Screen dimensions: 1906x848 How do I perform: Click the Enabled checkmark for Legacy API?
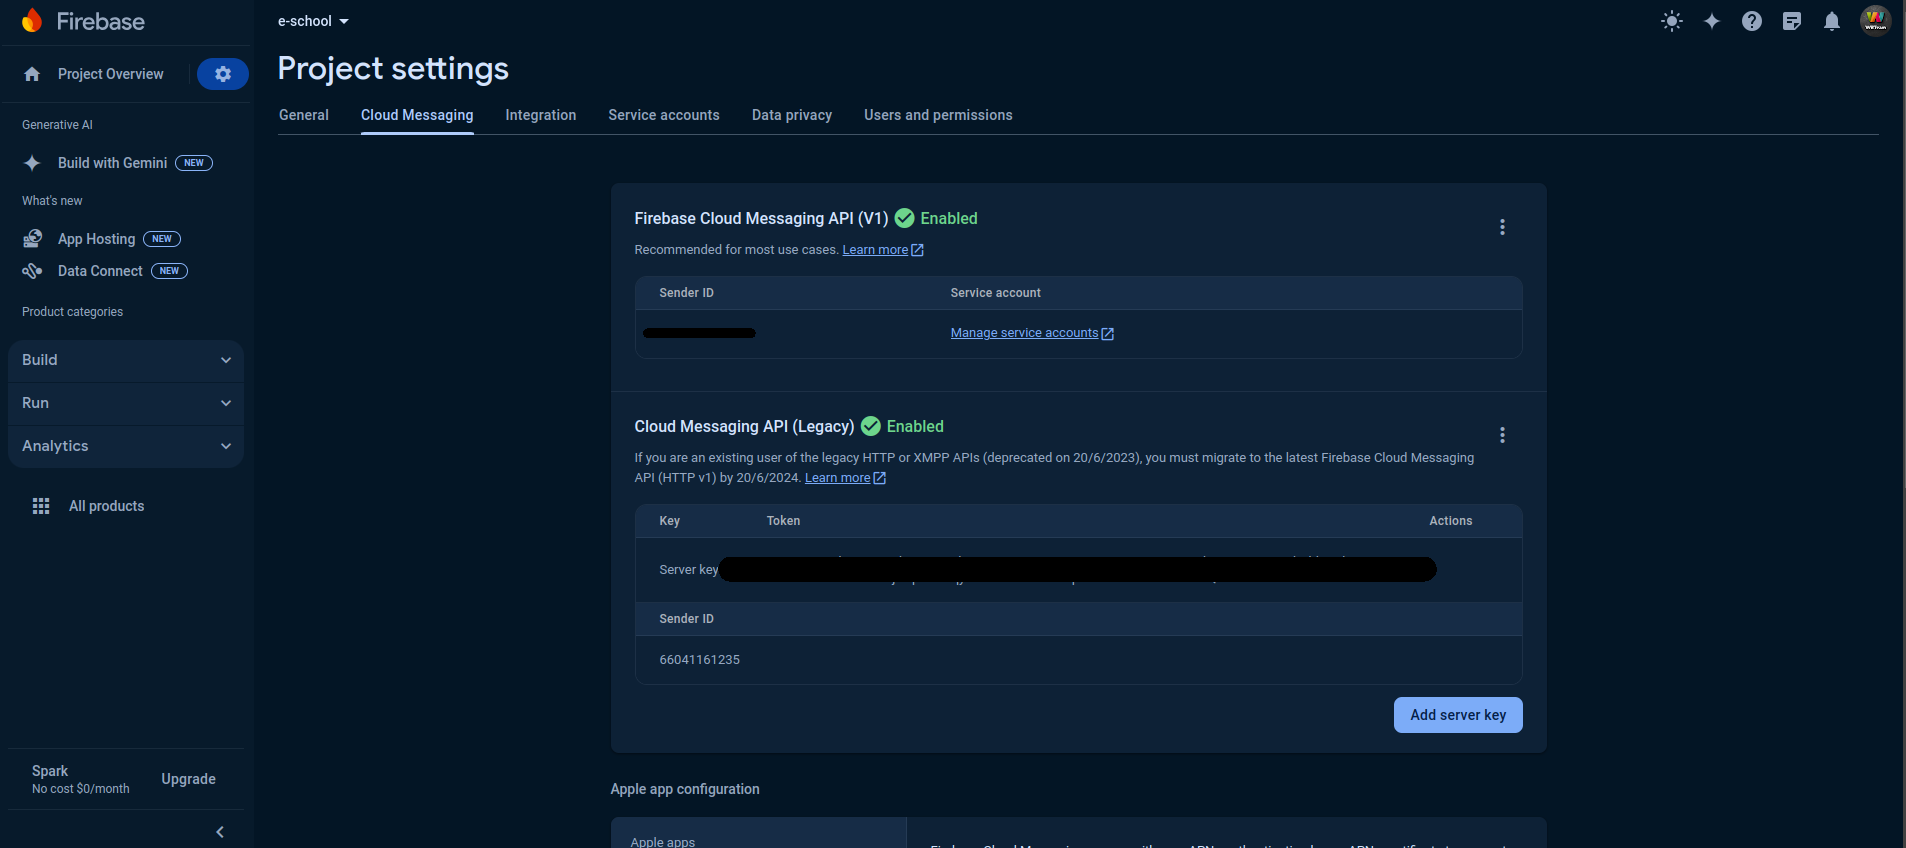[x=870, y=426]
